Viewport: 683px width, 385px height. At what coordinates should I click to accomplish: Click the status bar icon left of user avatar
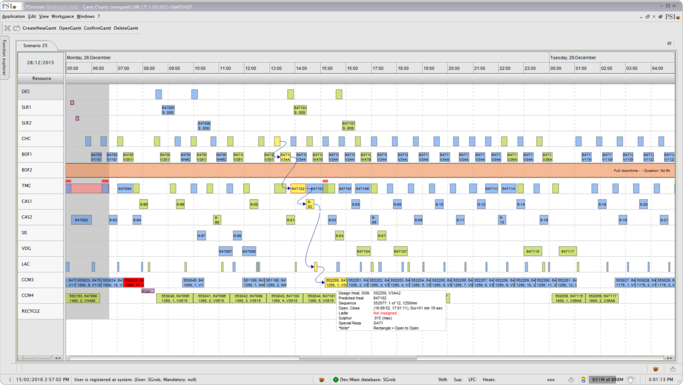click(x=571, y=380)
